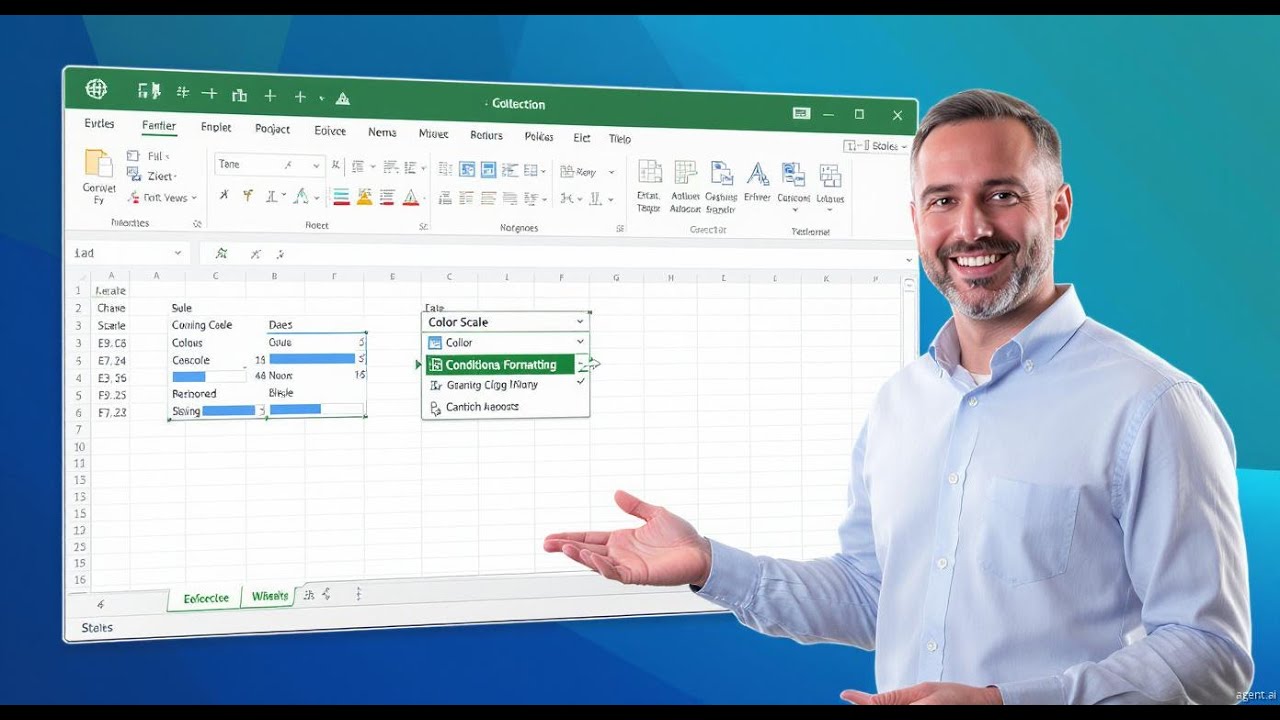This screenshot has width=1280, height=720.
Task: Click the red underline color icon
Action: click(341, 197)
